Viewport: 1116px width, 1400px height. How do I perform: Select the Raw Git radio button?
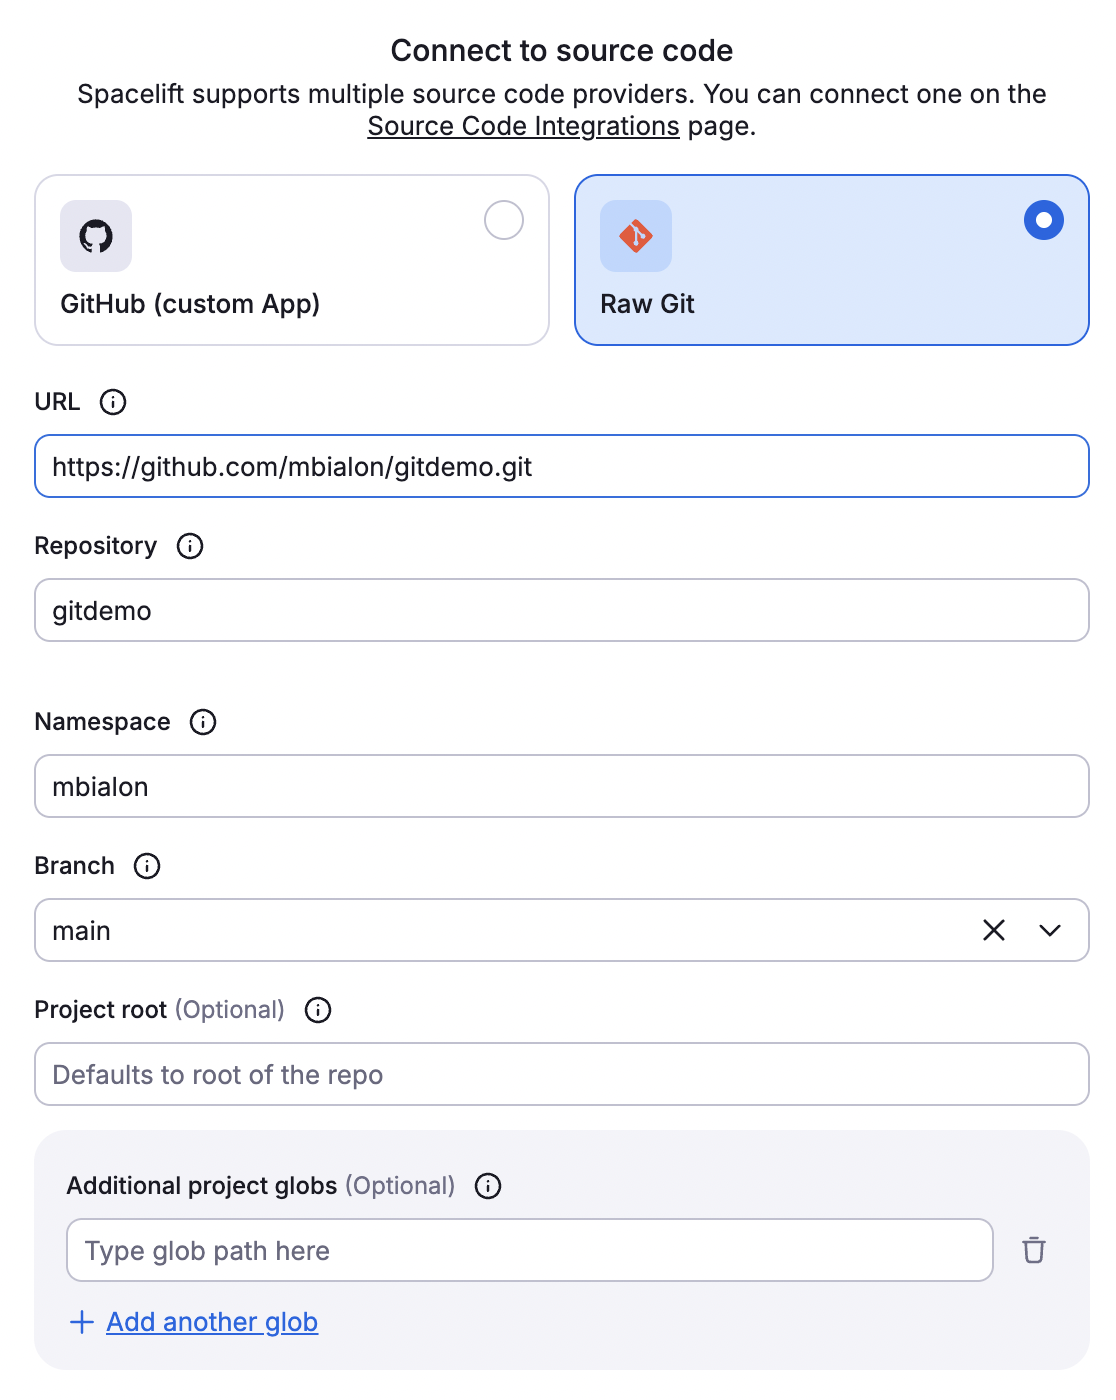tap(1044, 220)
